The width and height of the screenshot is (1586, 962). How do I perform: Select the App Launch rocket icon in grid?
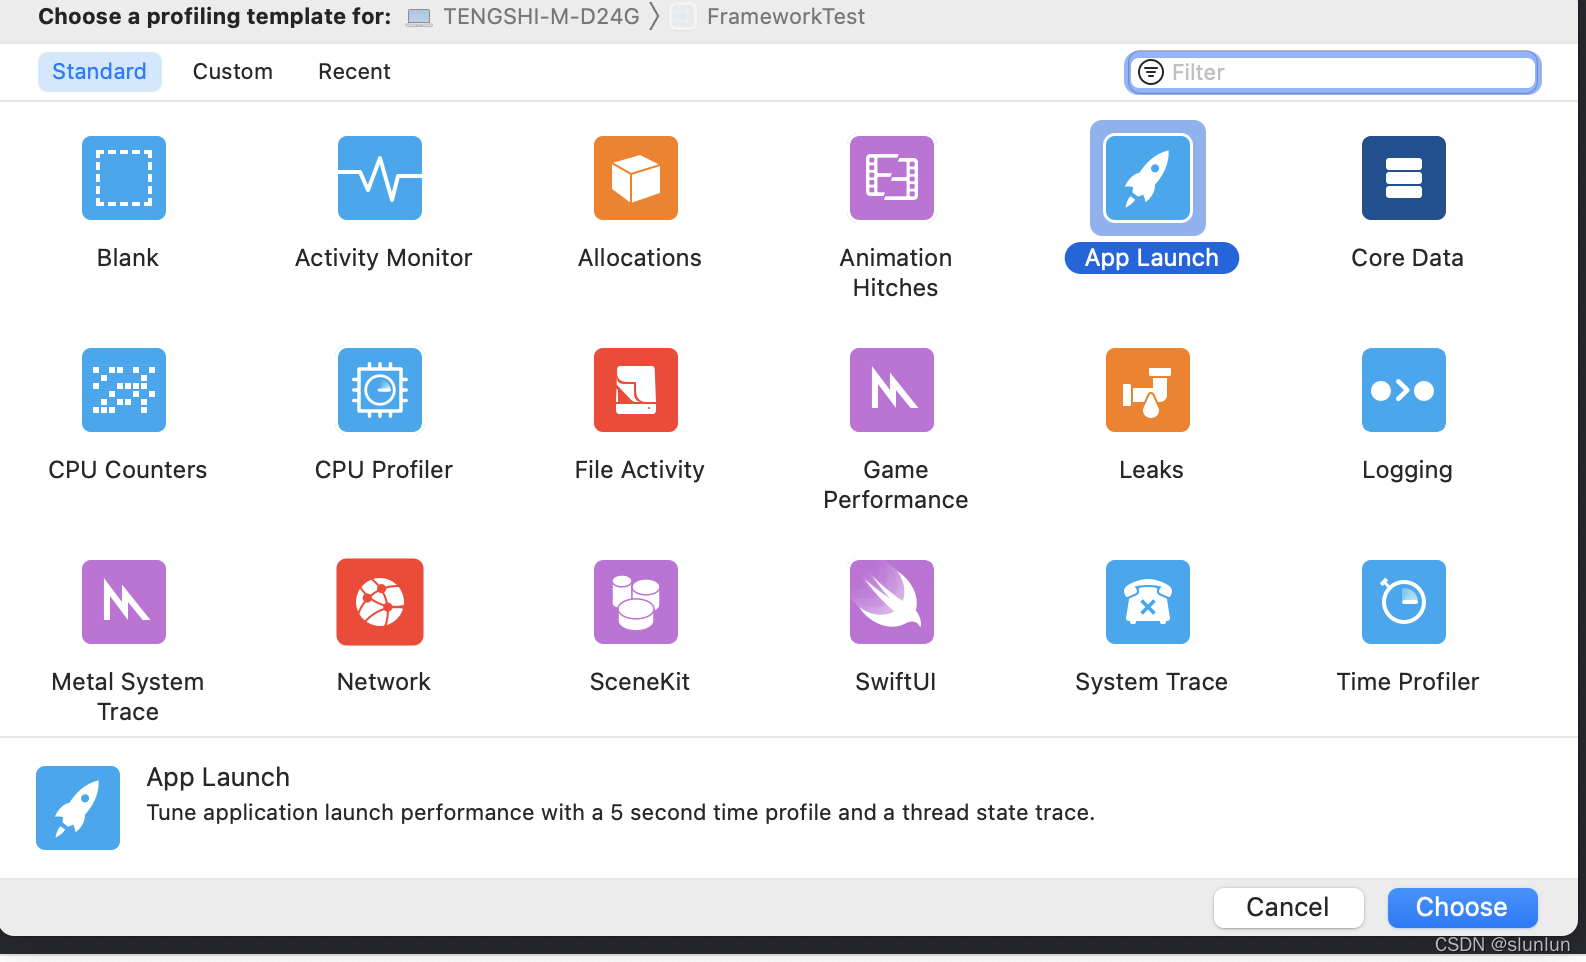[1148, 178]
